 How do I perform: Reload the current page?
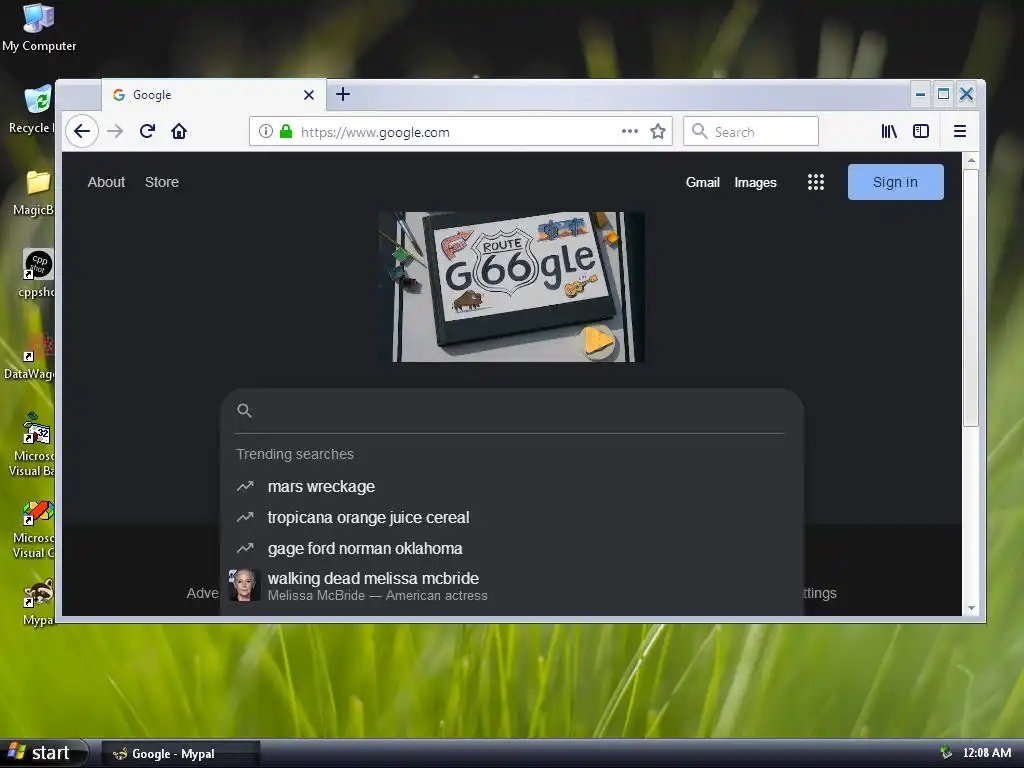click(147, 131)
